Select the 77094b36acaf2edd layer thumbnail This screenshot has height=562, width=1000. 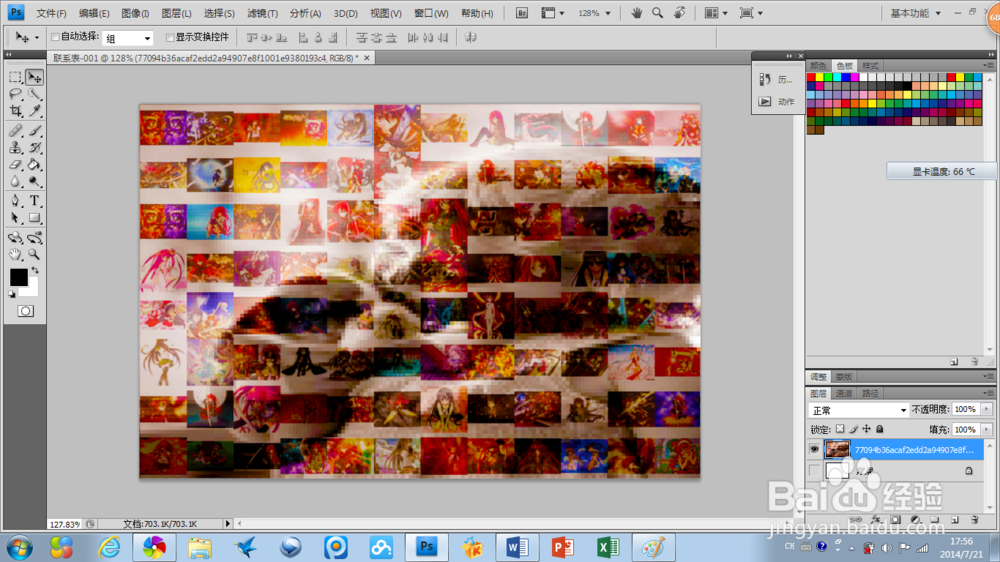tap(837, 449)
